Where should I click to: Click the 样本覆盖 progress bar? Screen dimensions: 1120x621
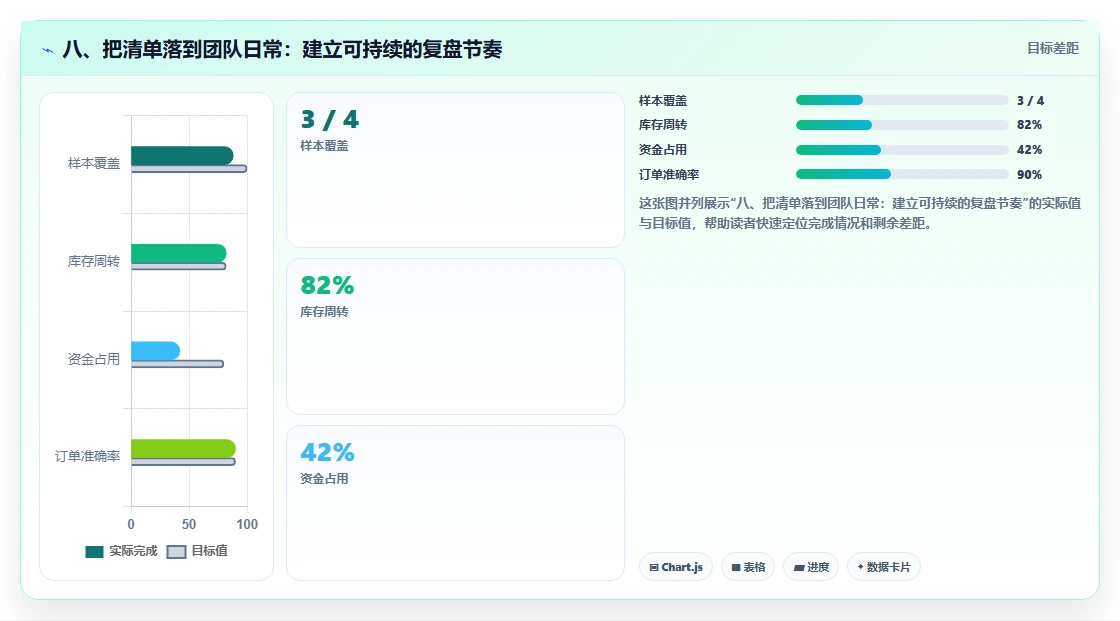click(901, 100)
